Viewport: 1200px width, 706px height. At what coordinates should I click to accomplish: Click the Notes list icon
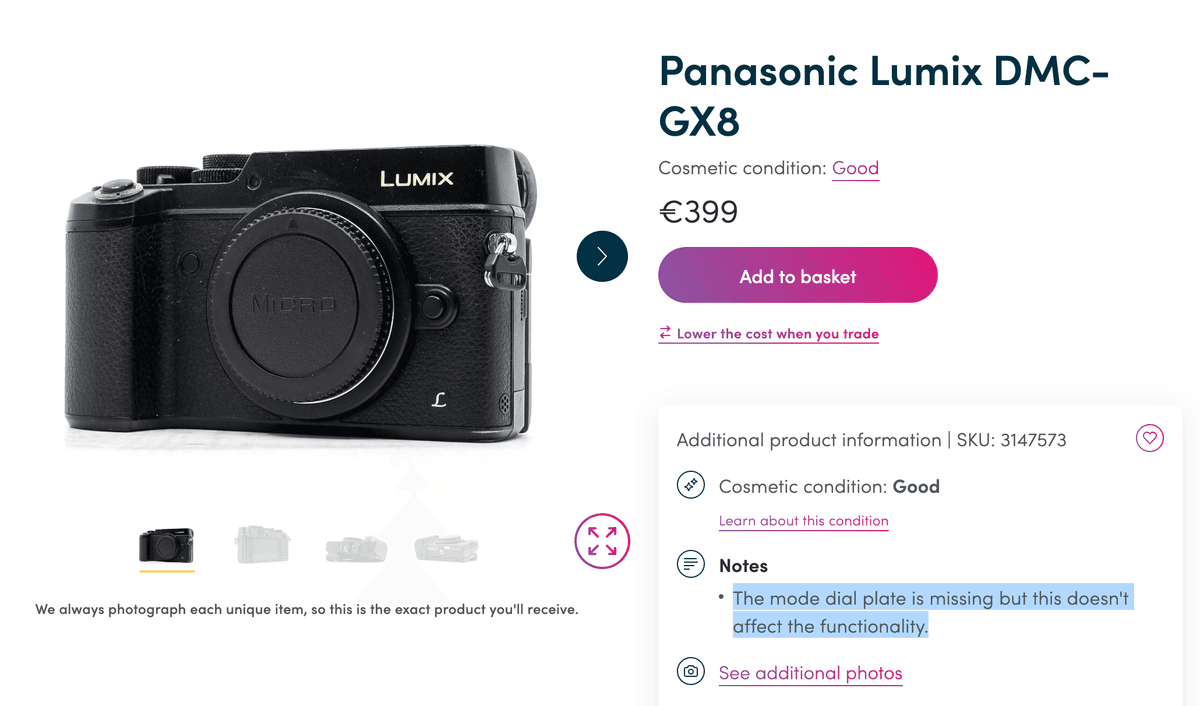tap(690, 565)
